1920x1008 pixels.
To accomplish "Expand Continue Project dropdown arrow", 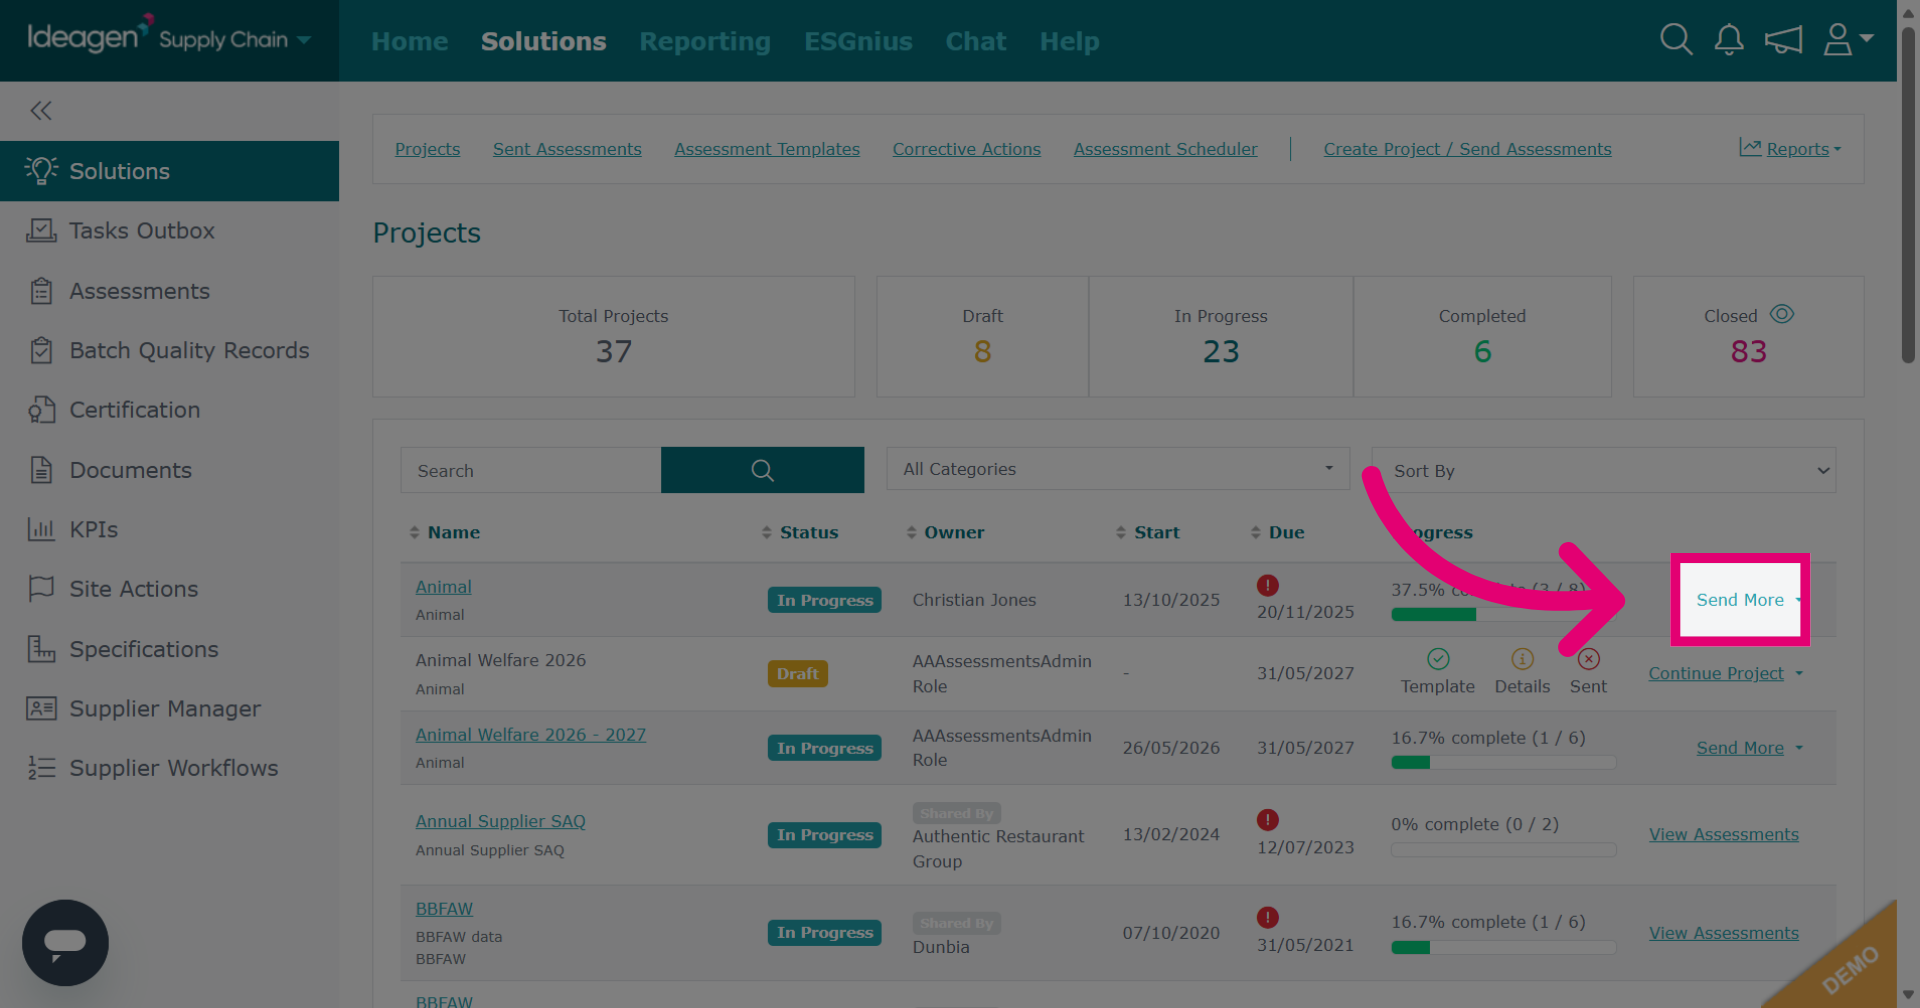I will 1799,673.
